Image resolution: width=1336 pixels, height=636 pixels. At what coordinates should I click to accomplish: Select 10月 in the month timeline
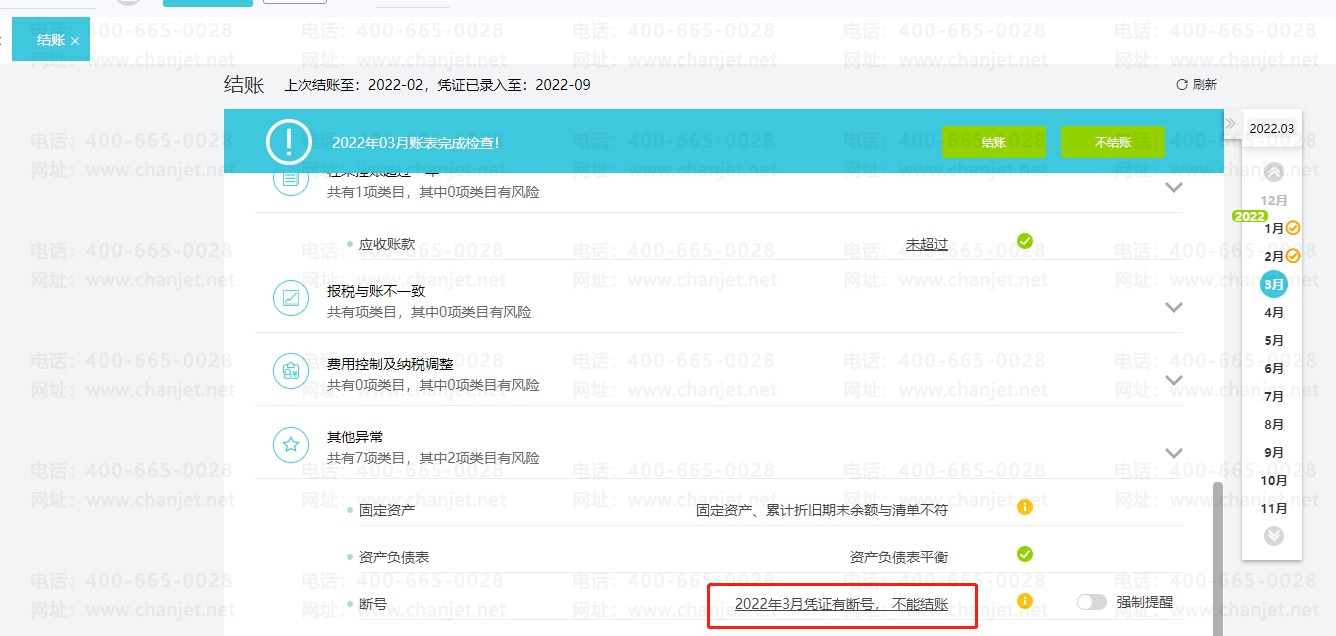point(1274,480)
